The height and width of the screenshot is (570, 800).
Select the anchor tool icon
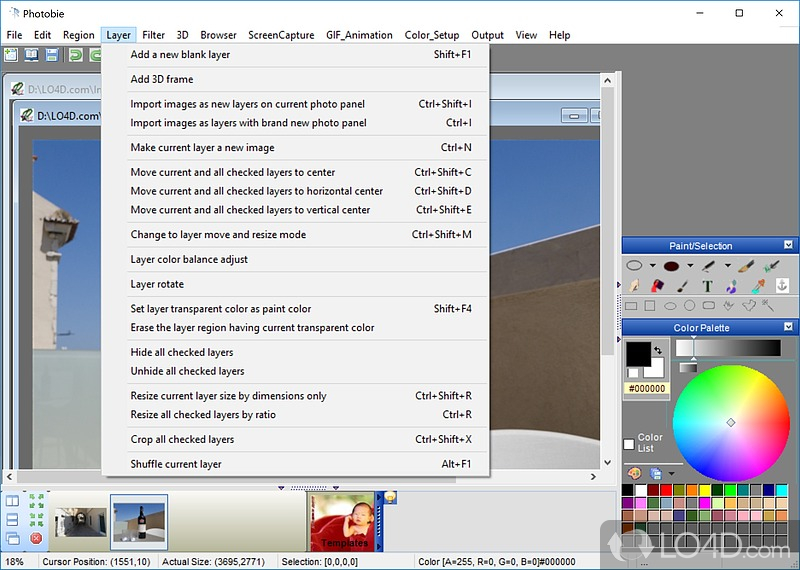tap(782, 285)
